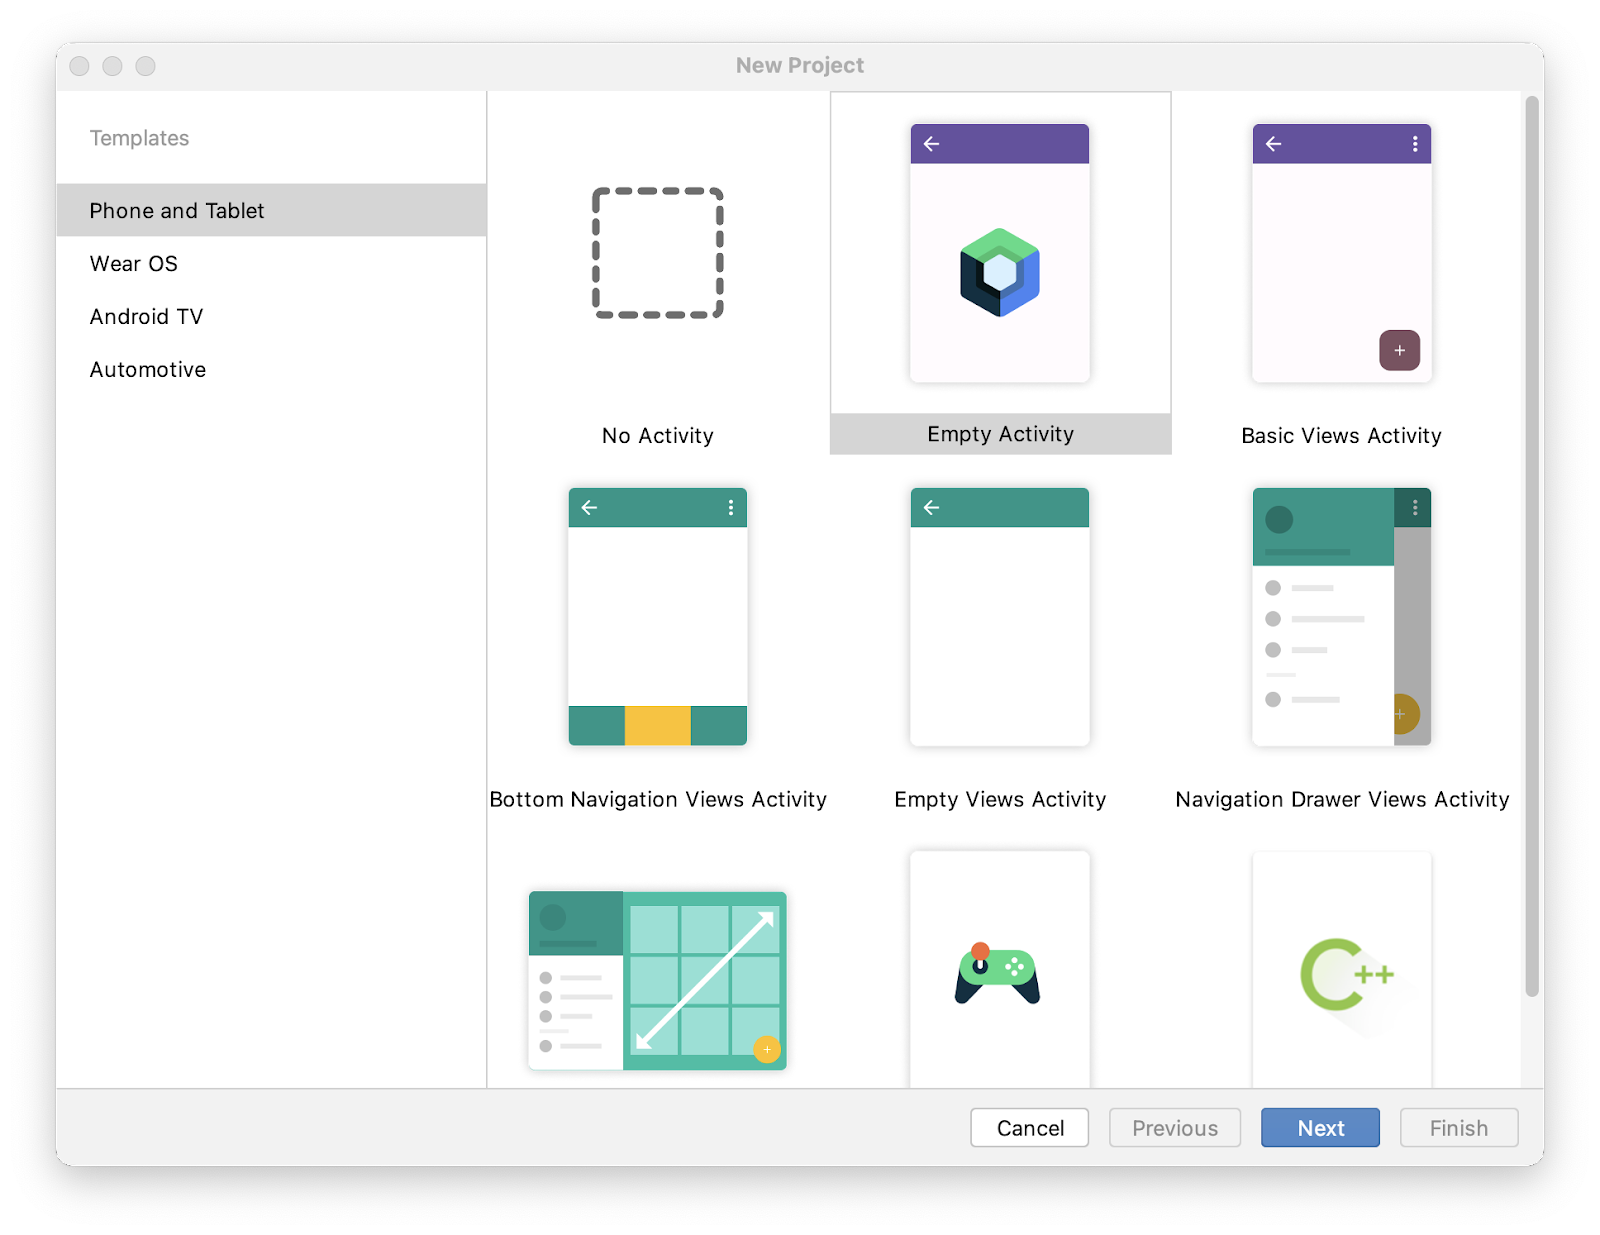1600x1235 pixels.
Task: Select Navigation Drawer Views Activity thumbnail
Action: coord(1342,616)
